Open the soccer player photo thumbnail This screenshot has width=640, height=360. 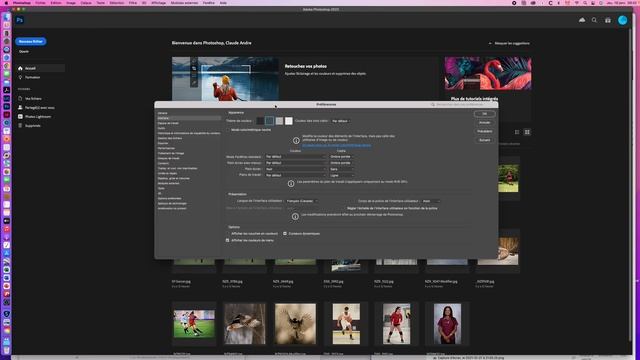click(194, 324)
